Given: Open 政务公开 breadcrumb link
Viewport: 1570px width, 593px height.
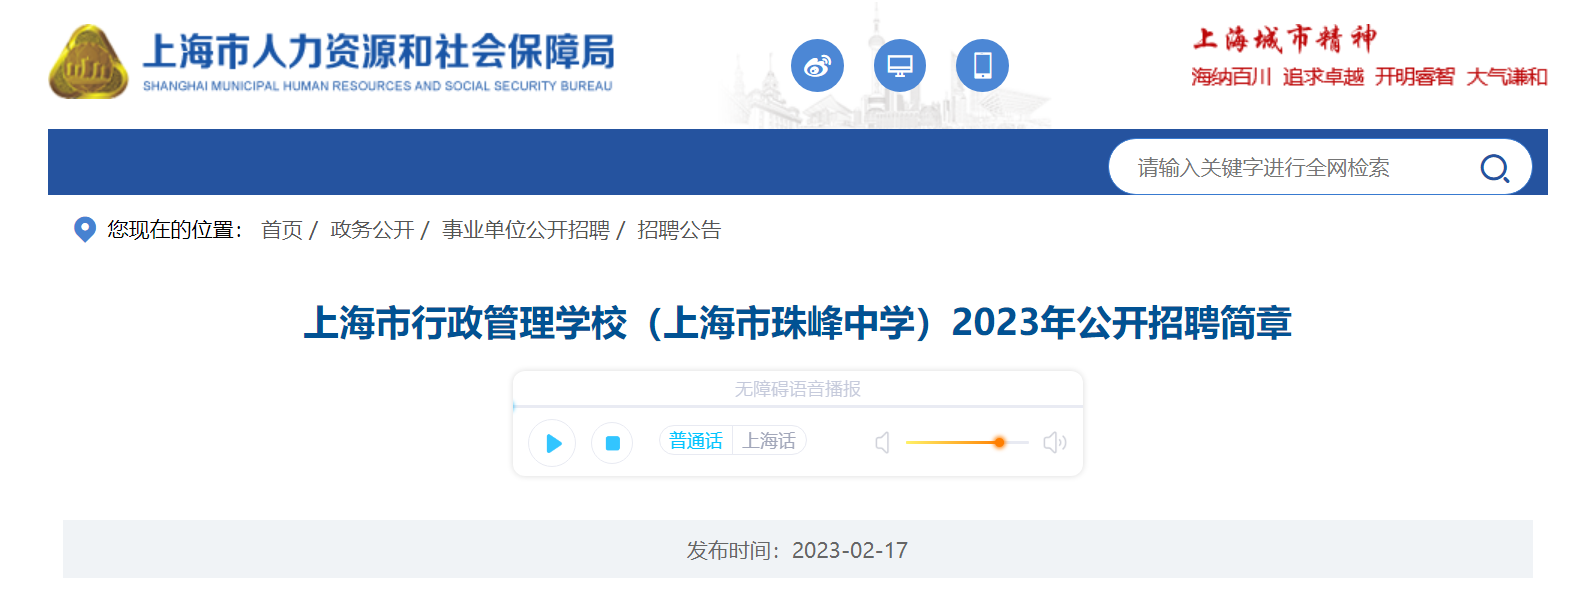Looking at the screenshot, I should (372, 230).
